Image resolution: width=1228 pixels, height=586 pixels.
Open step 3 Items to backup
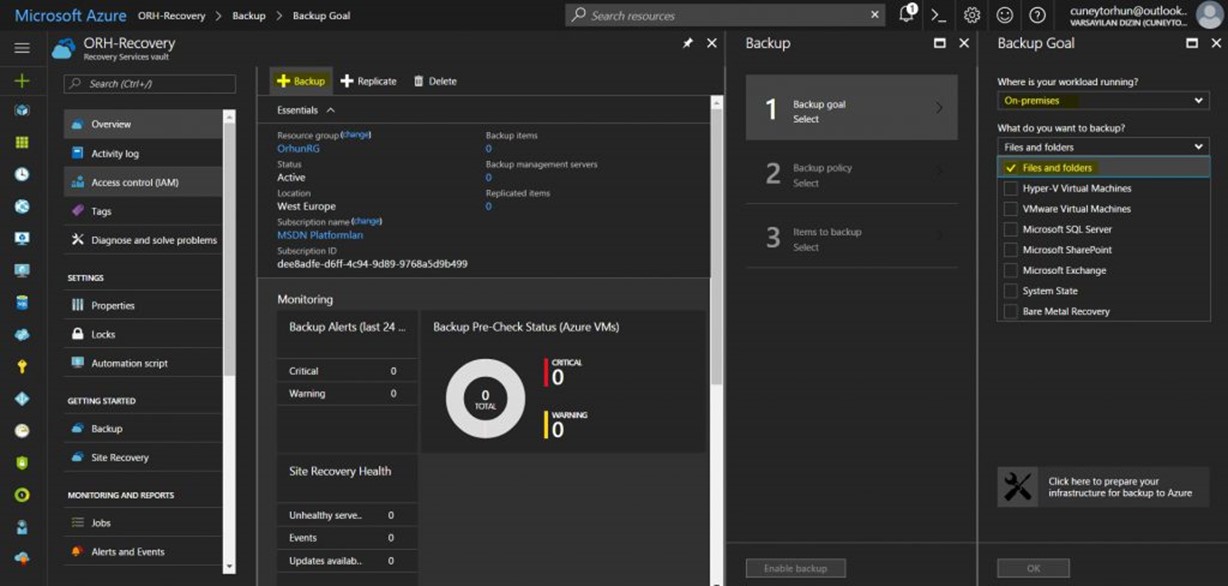point(852,238)
